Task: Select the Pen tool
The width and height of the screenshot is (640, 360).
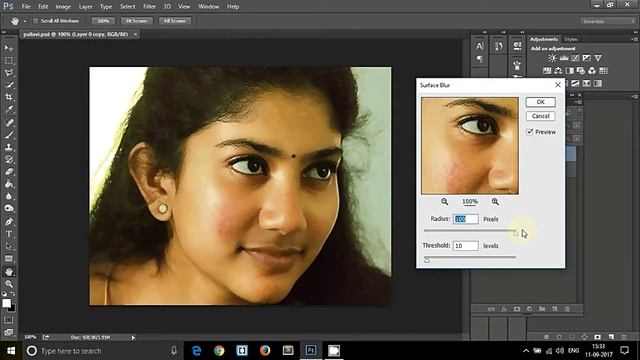Action: [9, 222]
